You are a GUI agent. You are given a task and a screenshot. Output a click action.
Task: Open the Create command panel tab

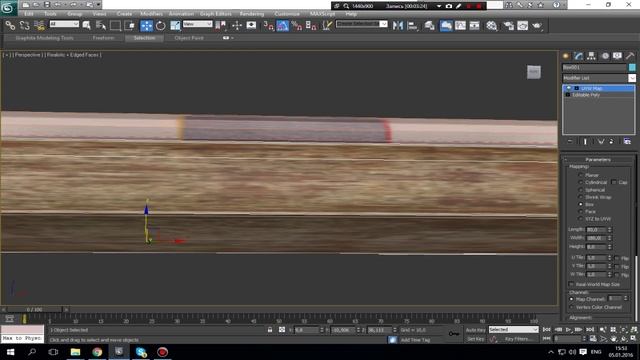click(566, 56)
